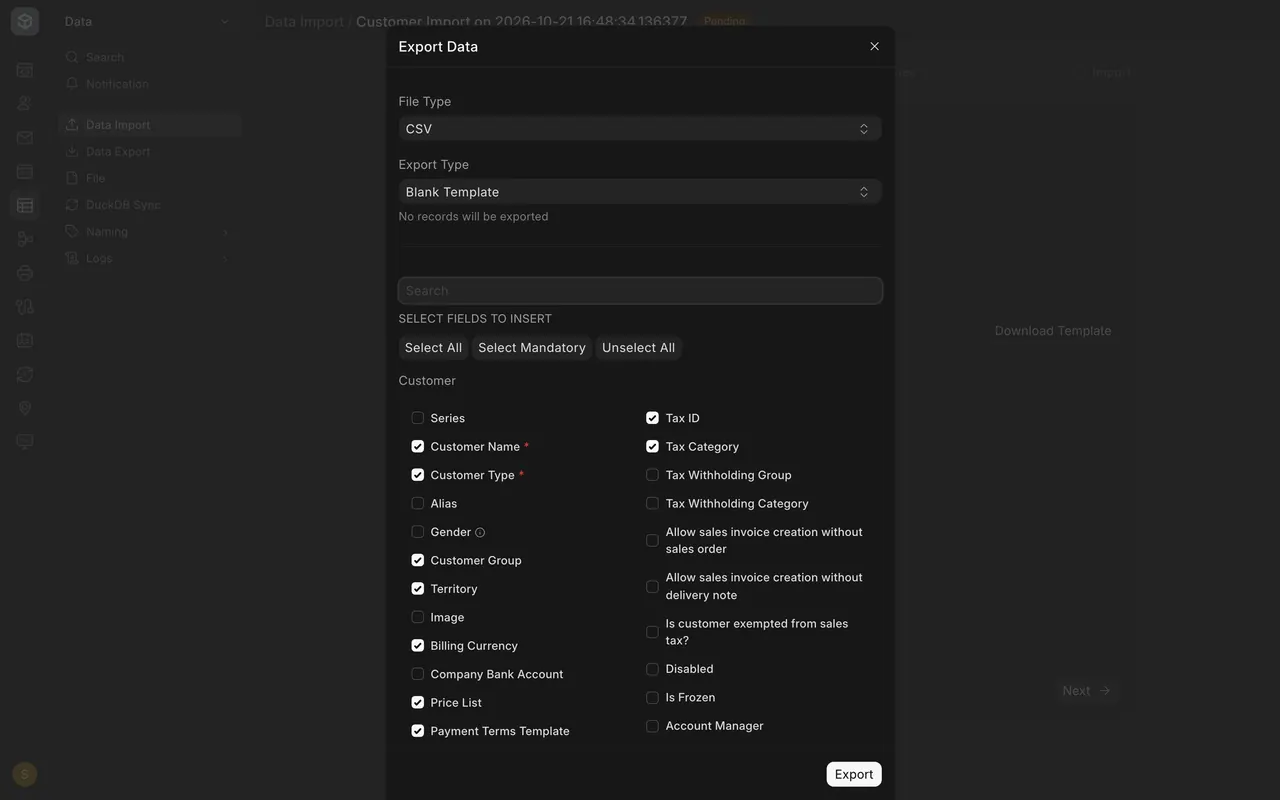Click Download Template on the background page
The width and height of the screenshot is (1280, 800).
[1053, 331]
